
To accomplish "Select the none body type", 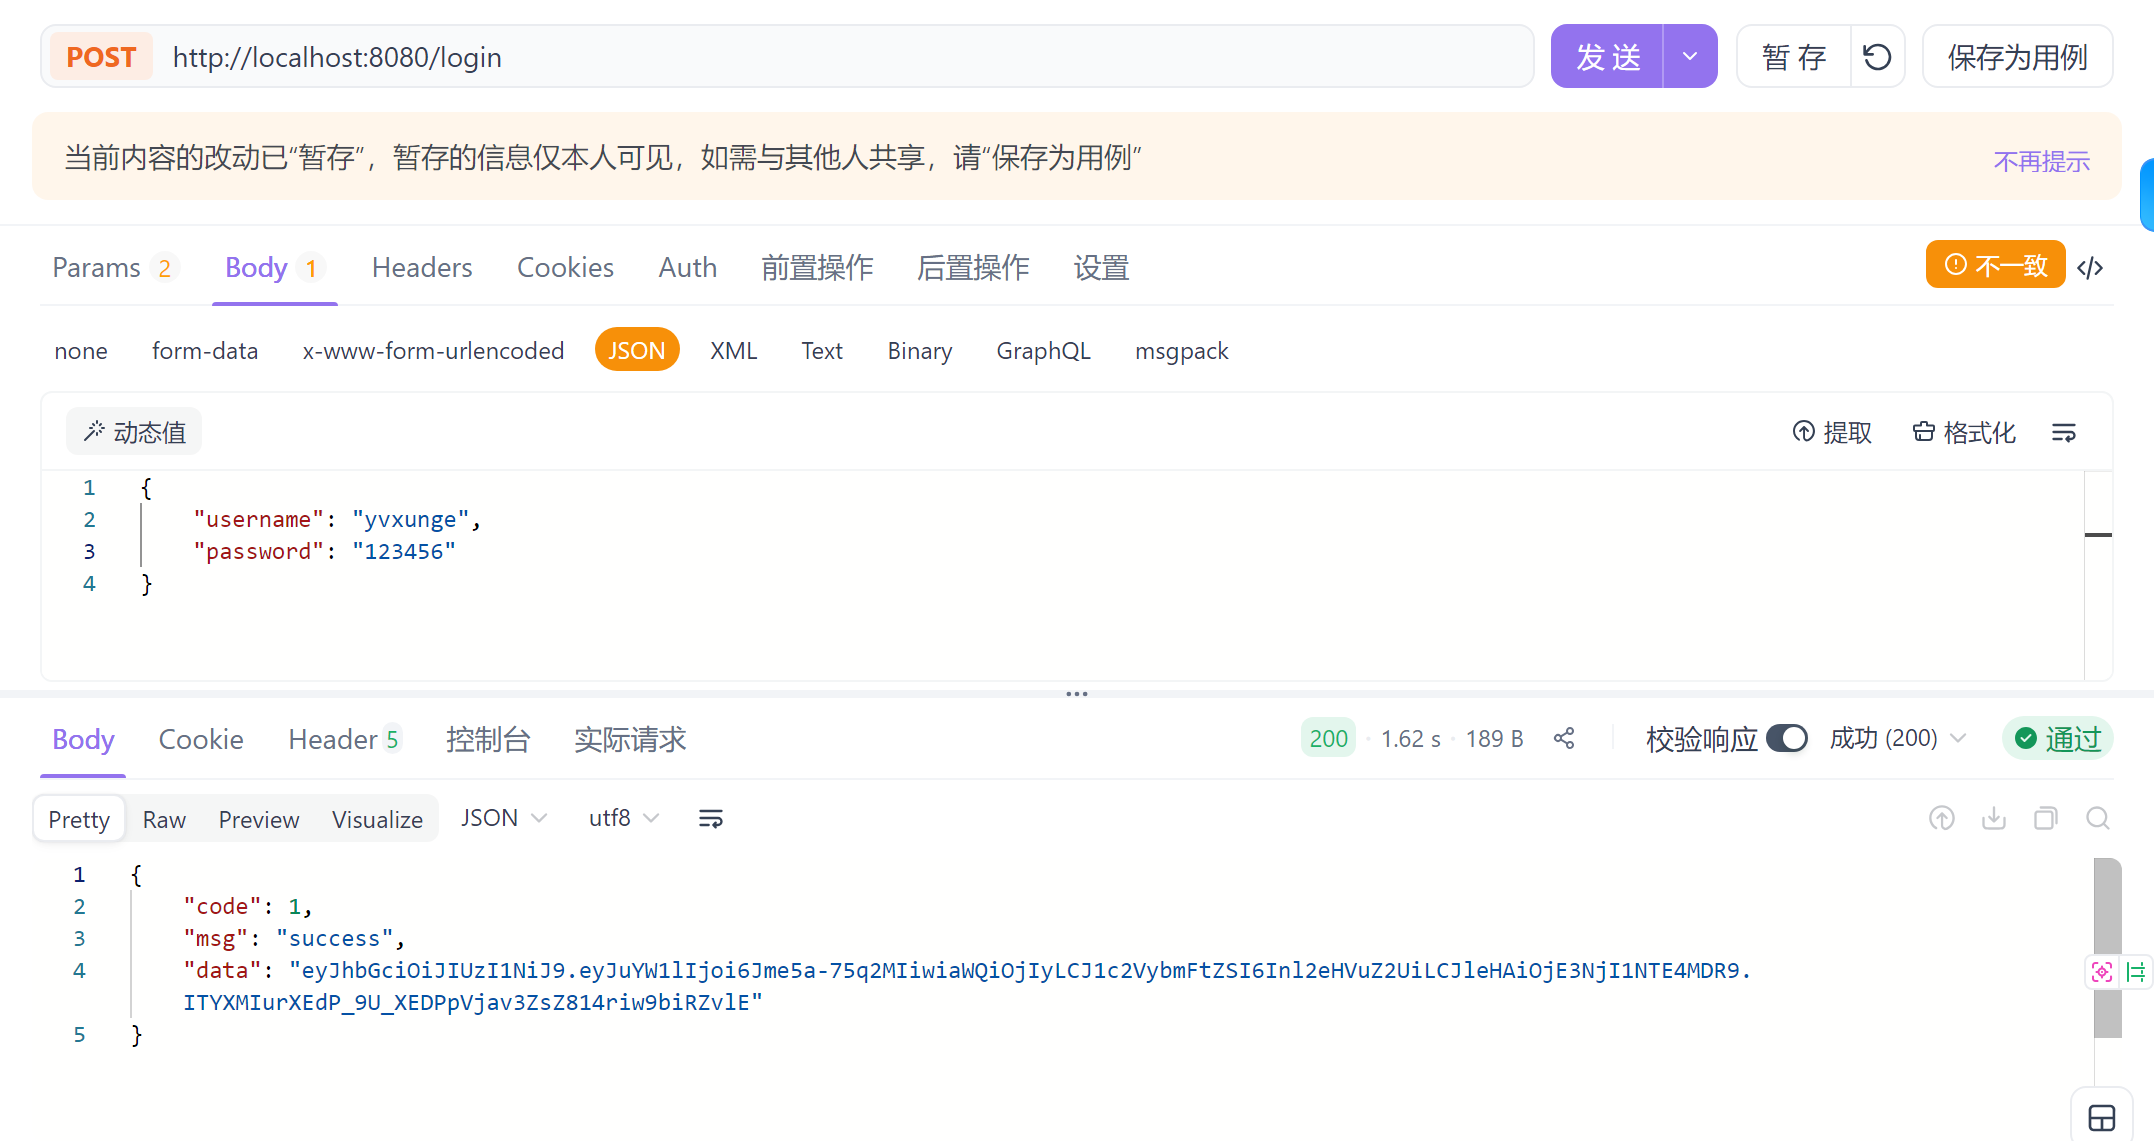I will click(81, 351).
